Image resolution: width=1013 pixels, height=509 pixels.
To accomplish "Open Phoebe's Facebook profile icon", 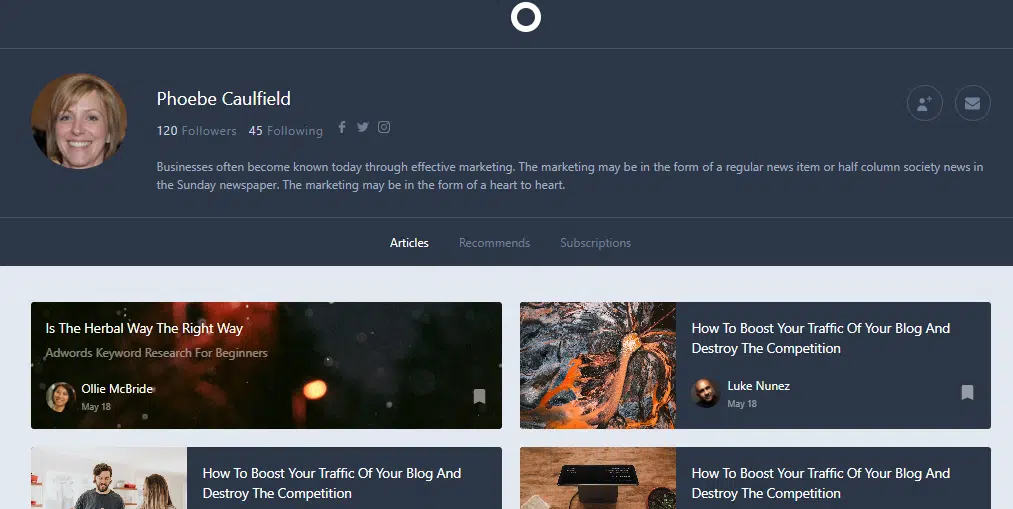I will click(342, 127).
